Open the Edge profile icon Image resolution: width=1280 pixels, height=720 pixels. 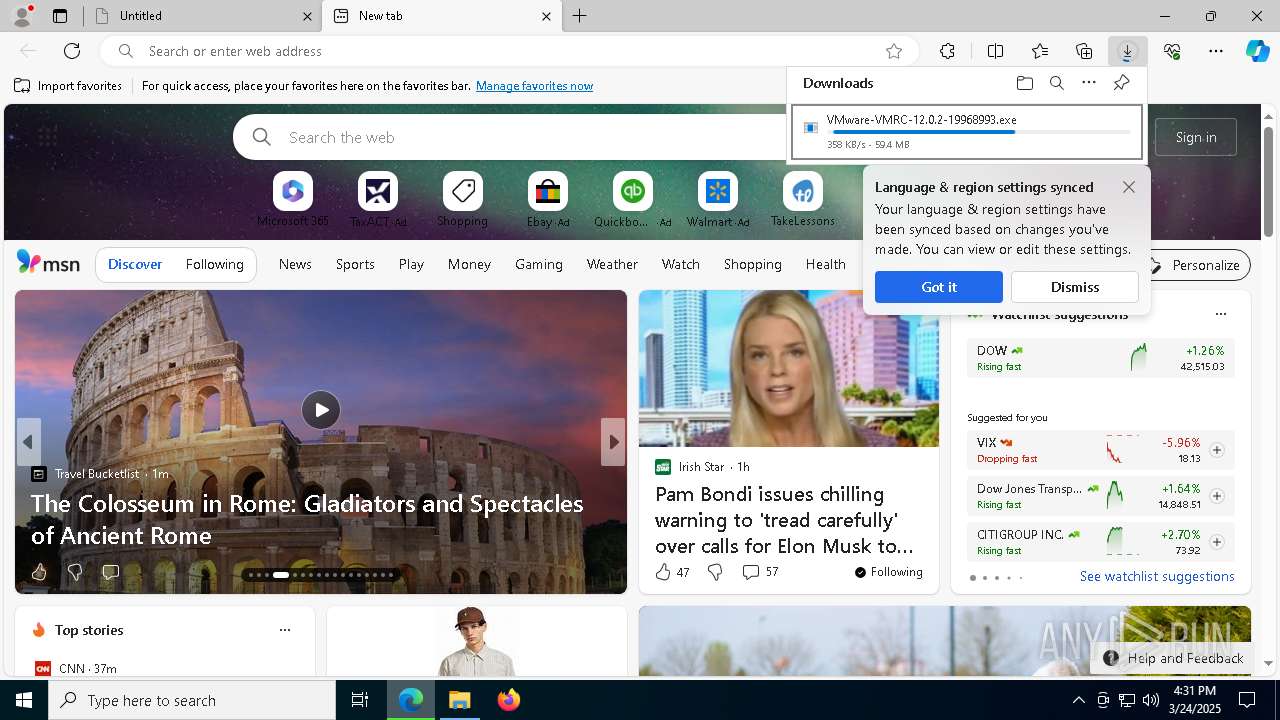click(21, 16)
